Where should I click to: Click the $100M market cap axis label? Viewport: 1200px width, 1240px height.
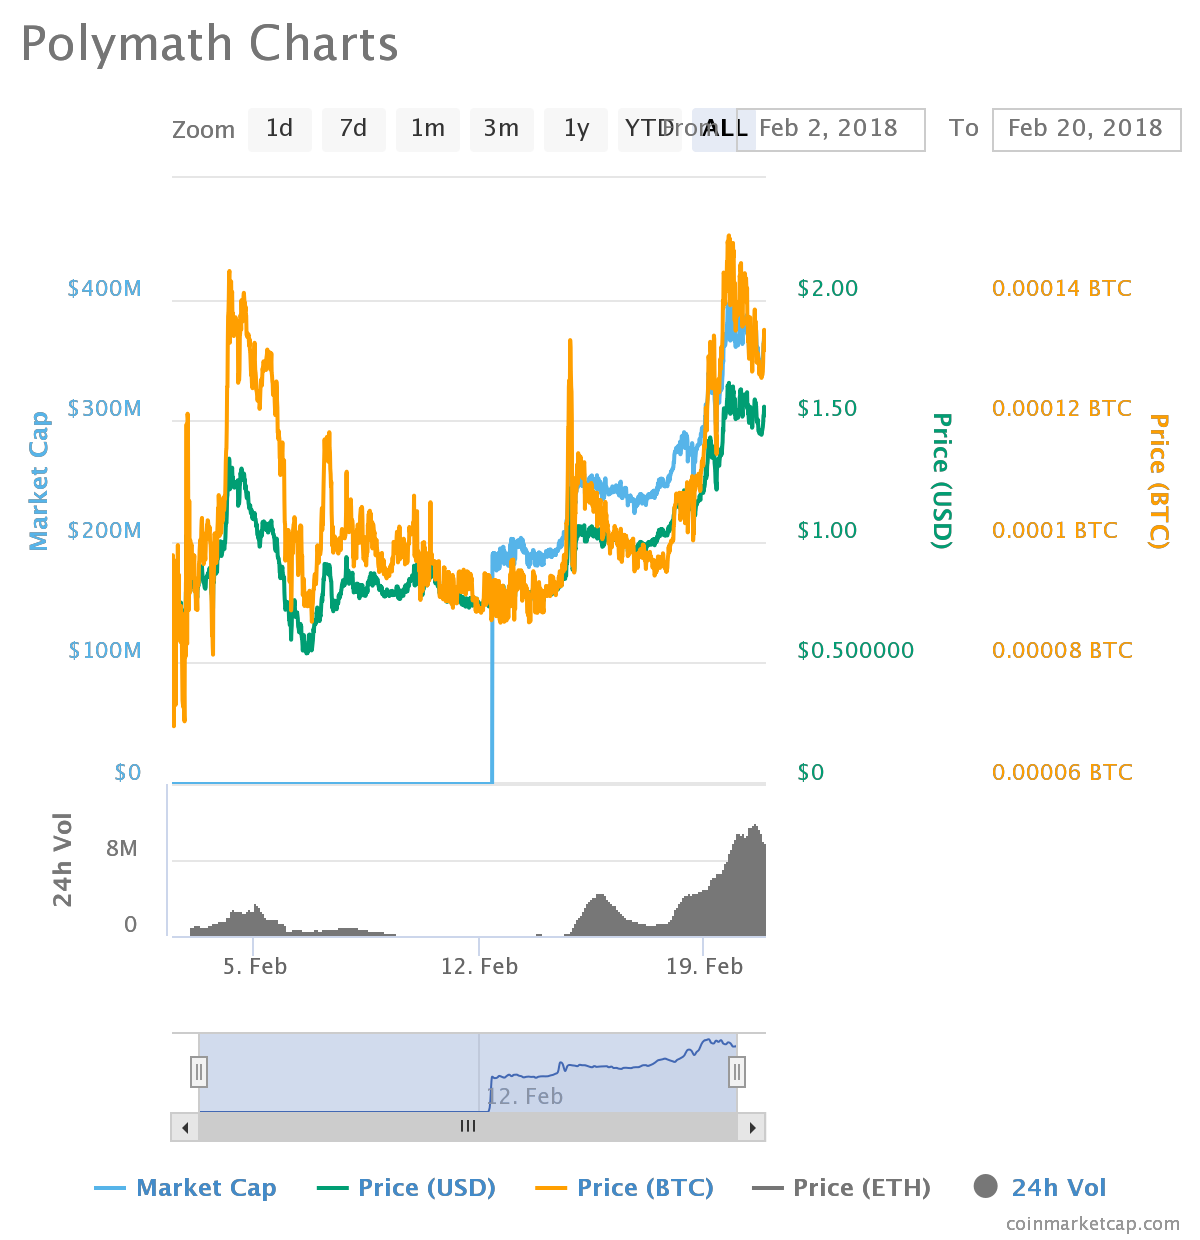pos(104,651)
